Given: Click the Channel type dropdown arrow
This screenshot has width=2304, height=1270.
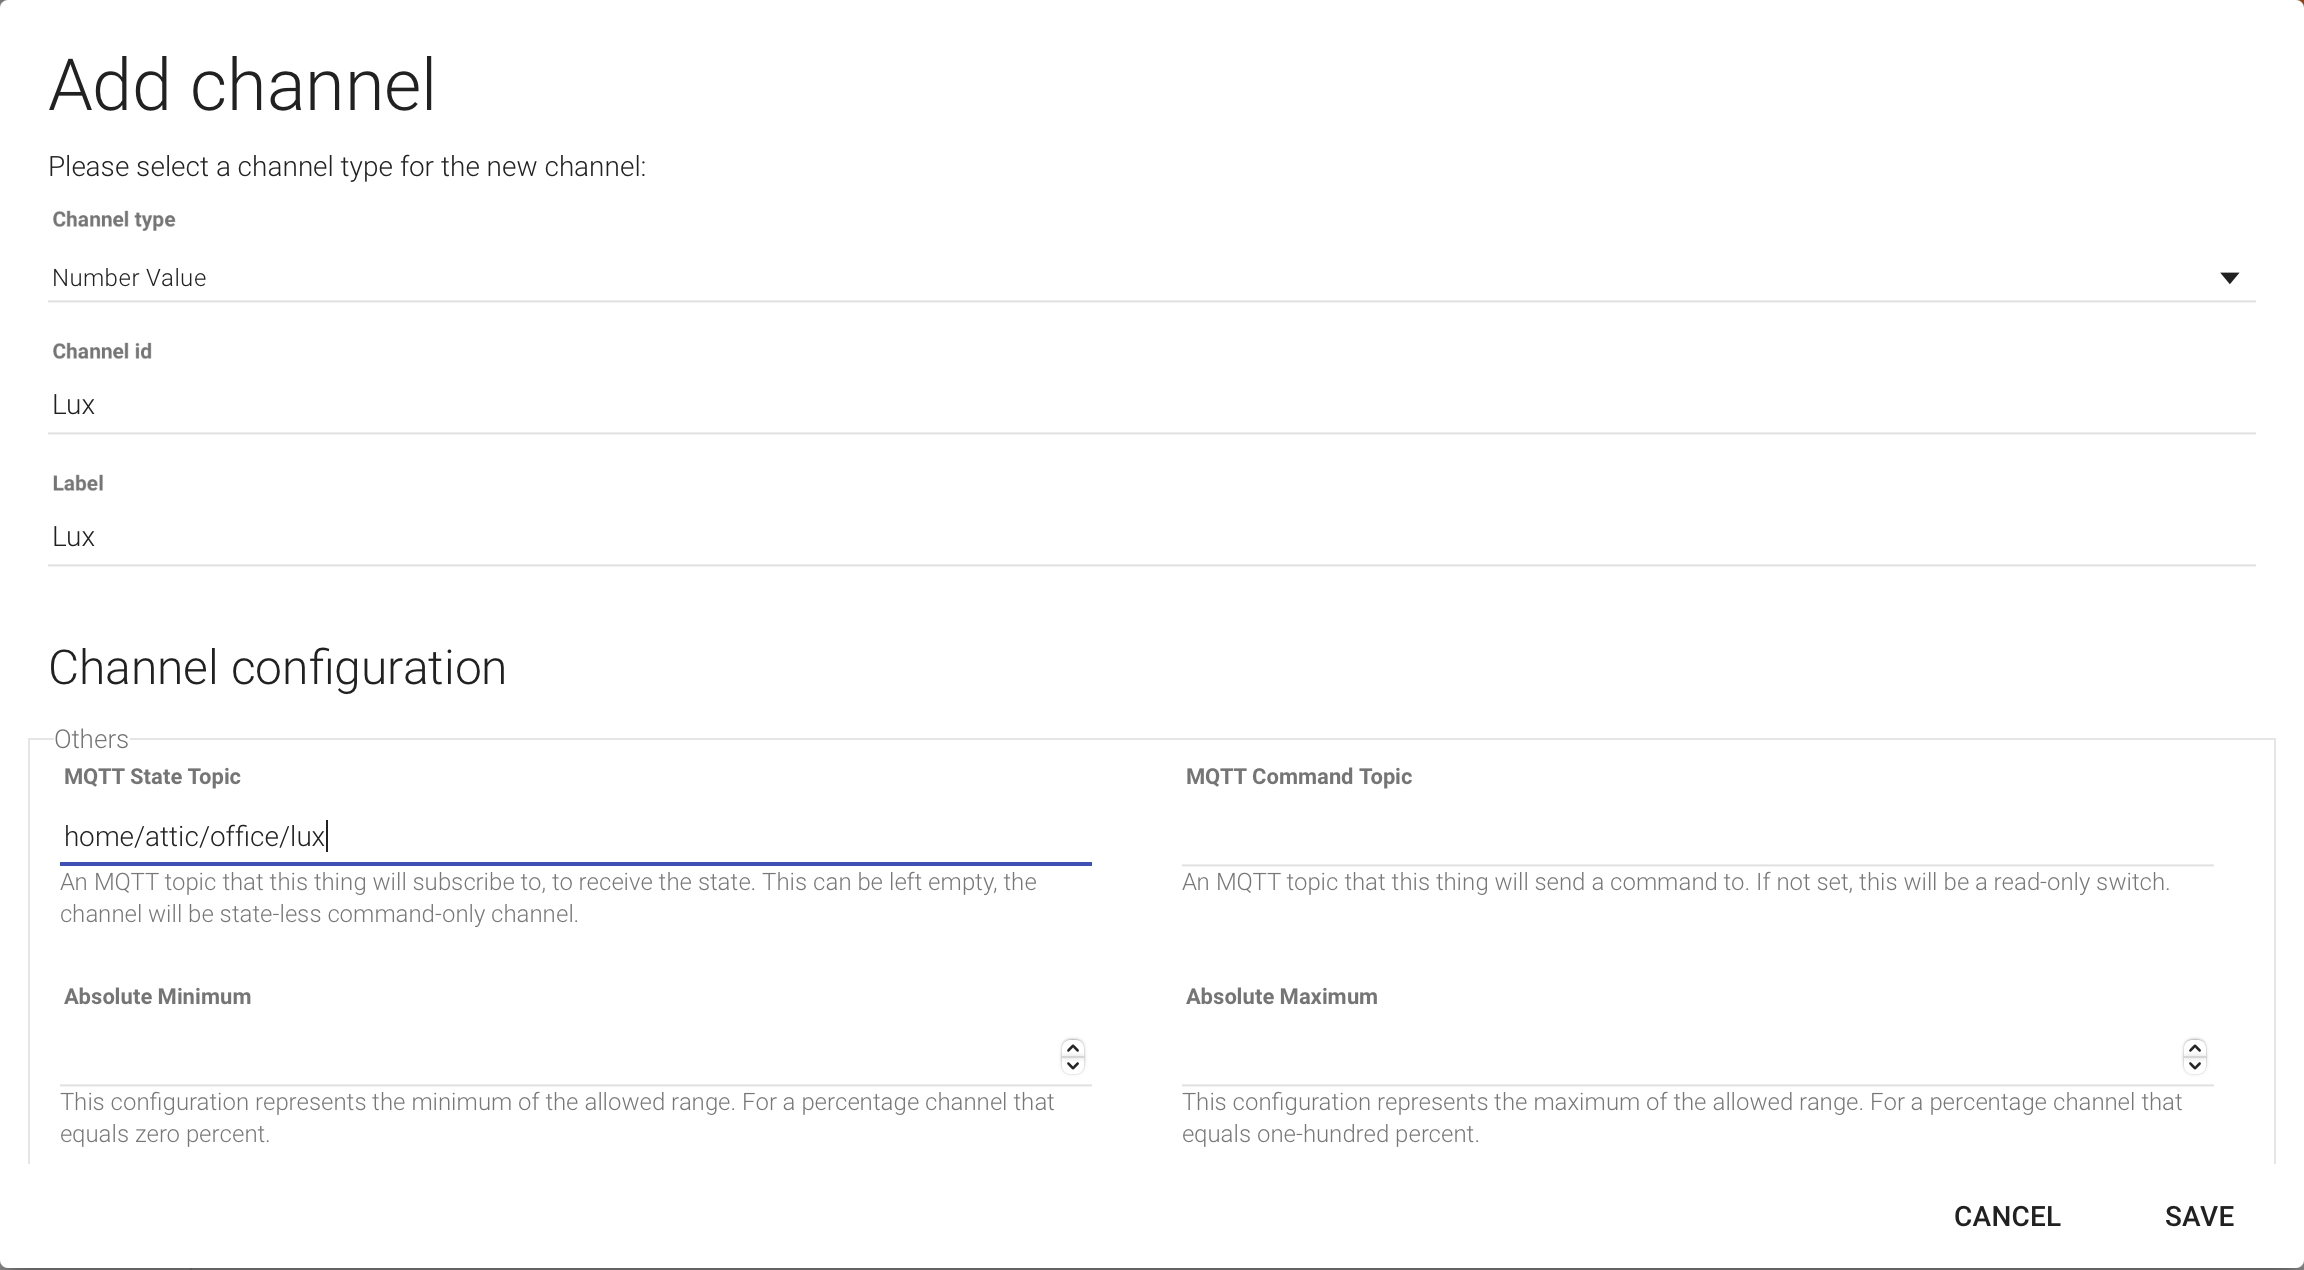Looking at the screenshot, I should [x=2229, y=278].
